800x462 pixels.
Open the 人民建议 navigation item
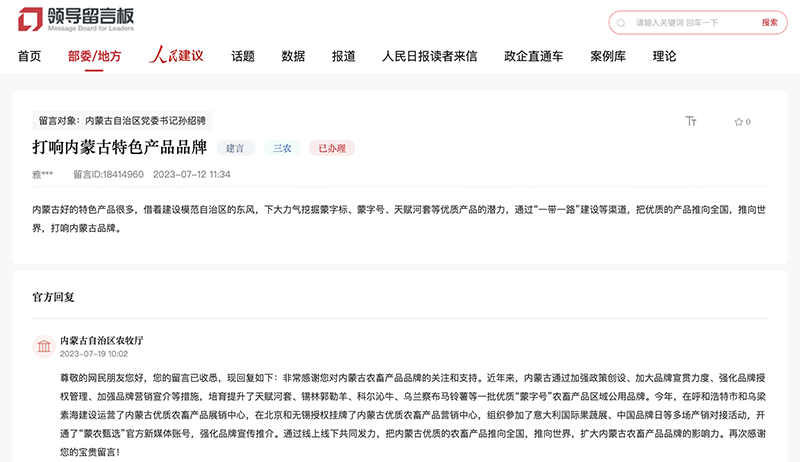pyautogui.click(x=177, y=55)
